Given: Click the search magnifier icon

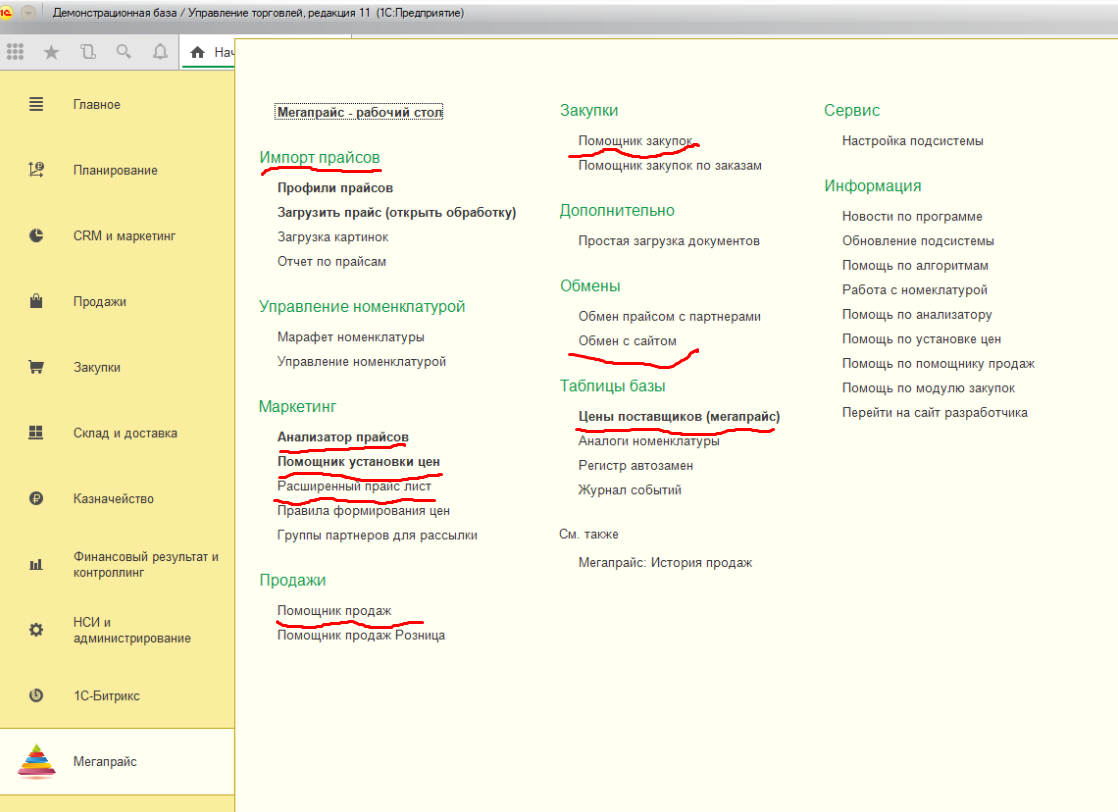Looking at the screenshot, I should pos(123,52).
